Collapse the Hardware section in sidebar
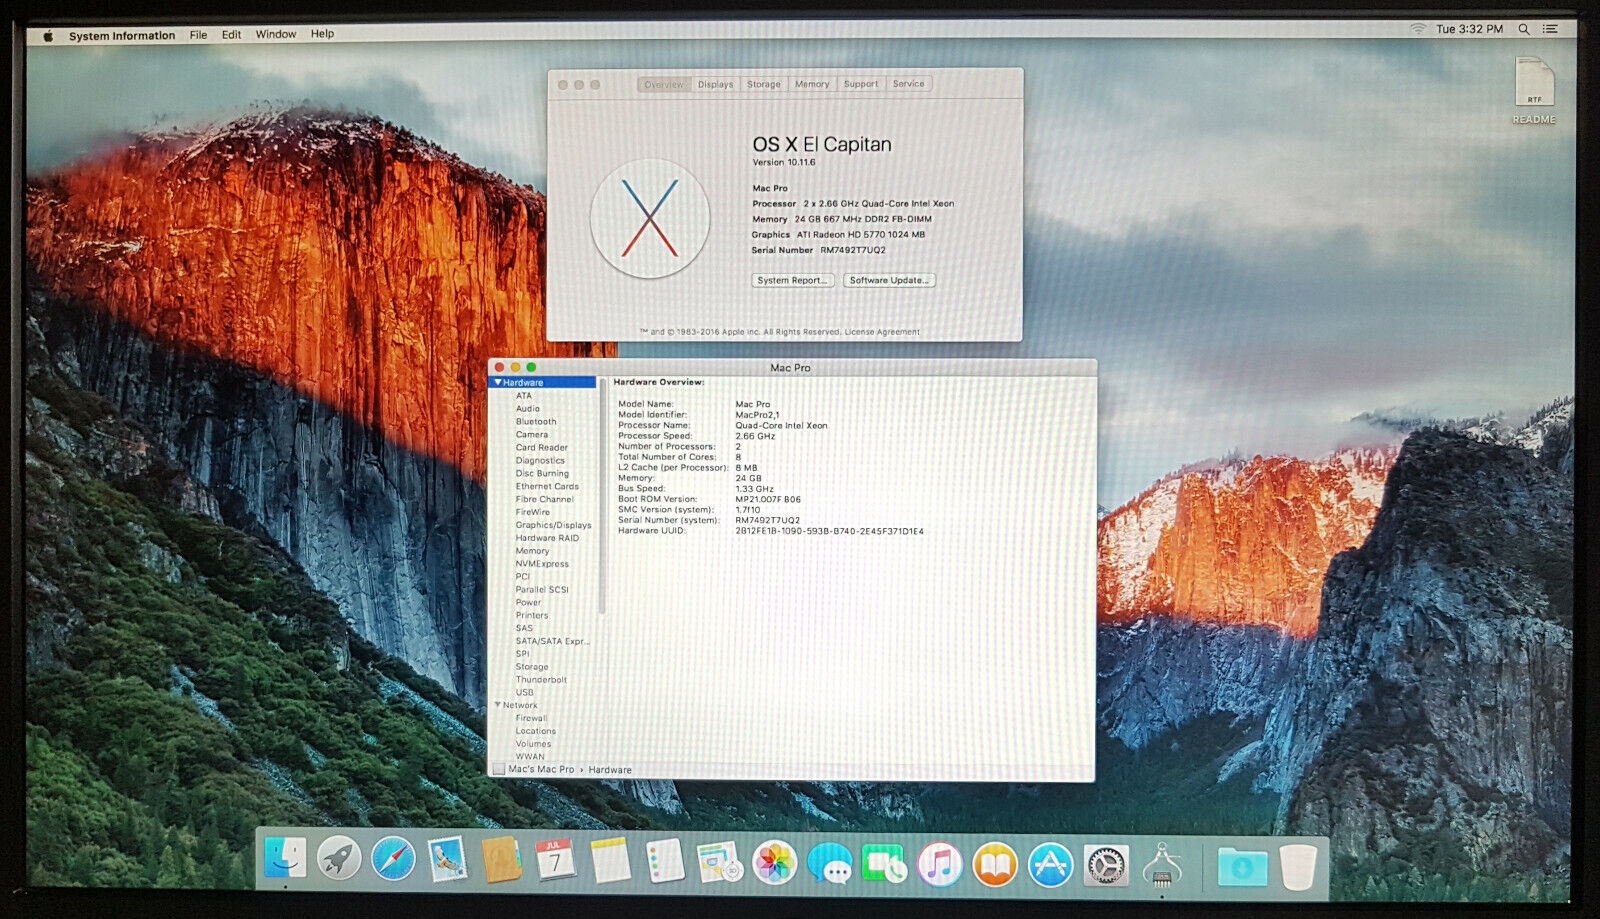 pyautogui.click(x=498, y=383)
